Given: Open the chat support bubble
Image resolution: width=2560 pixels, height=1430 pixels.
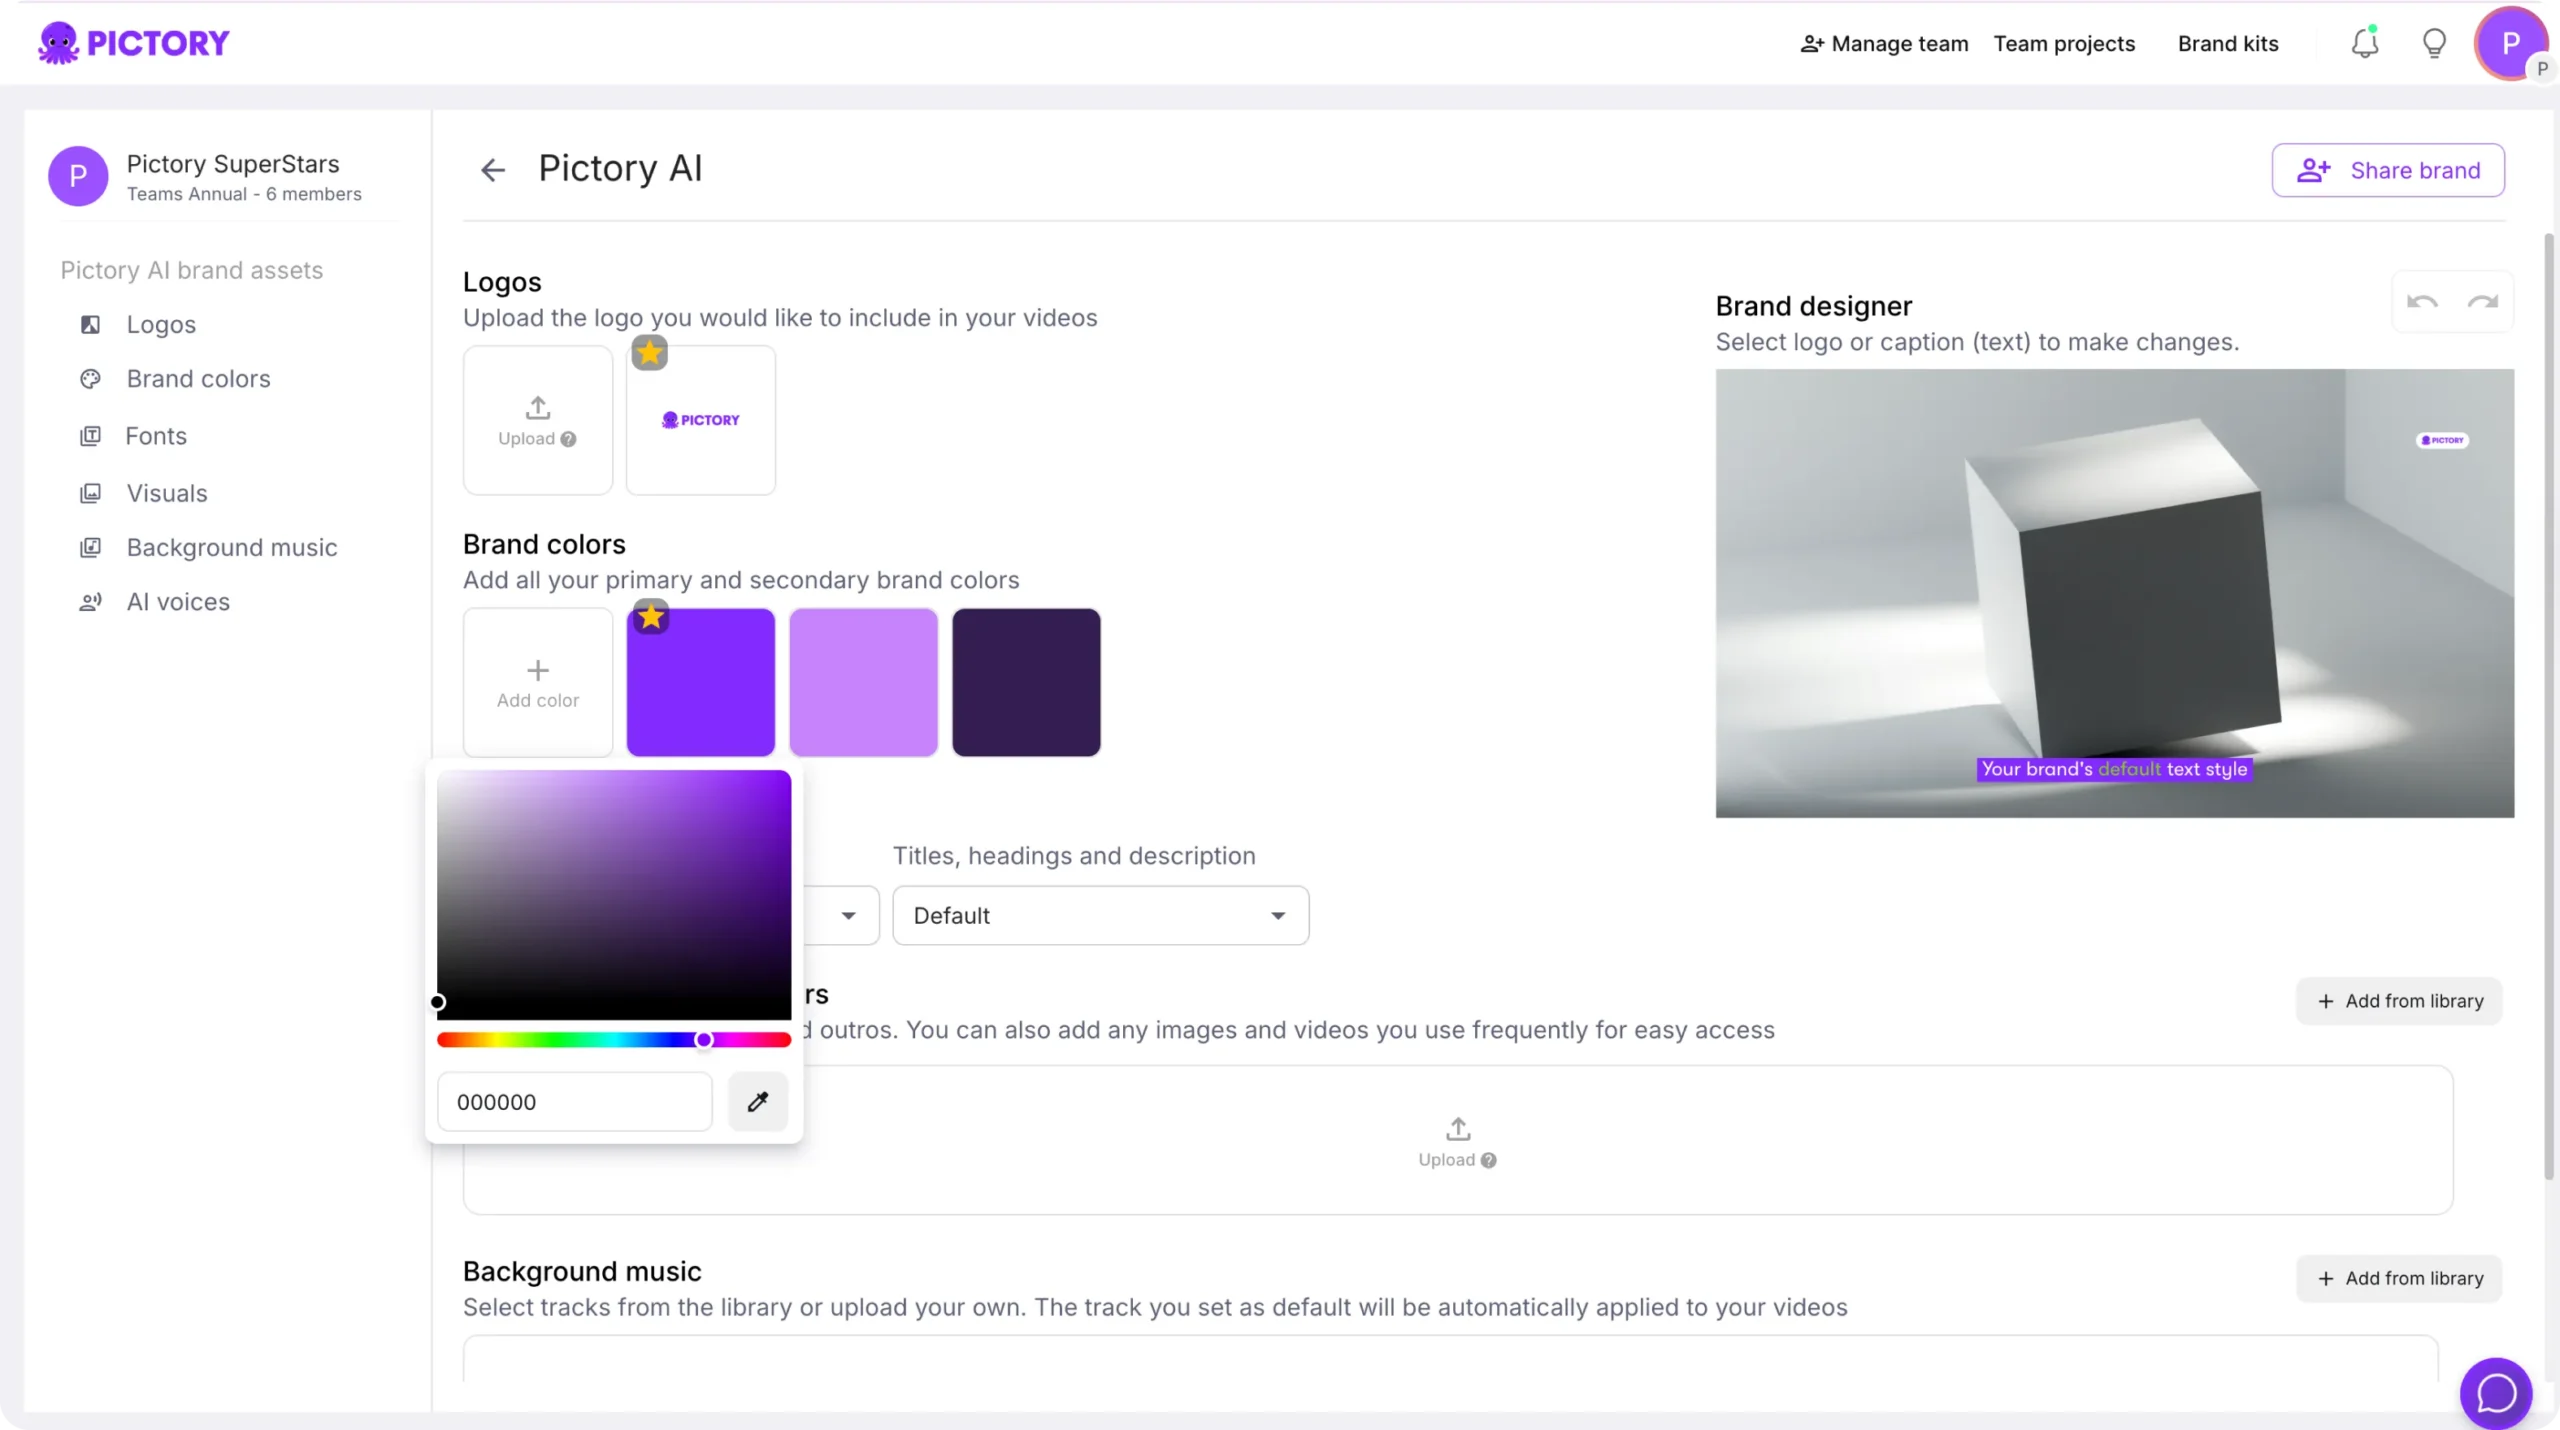Looking at the screenshot, I should [x=2496, y=1393].
